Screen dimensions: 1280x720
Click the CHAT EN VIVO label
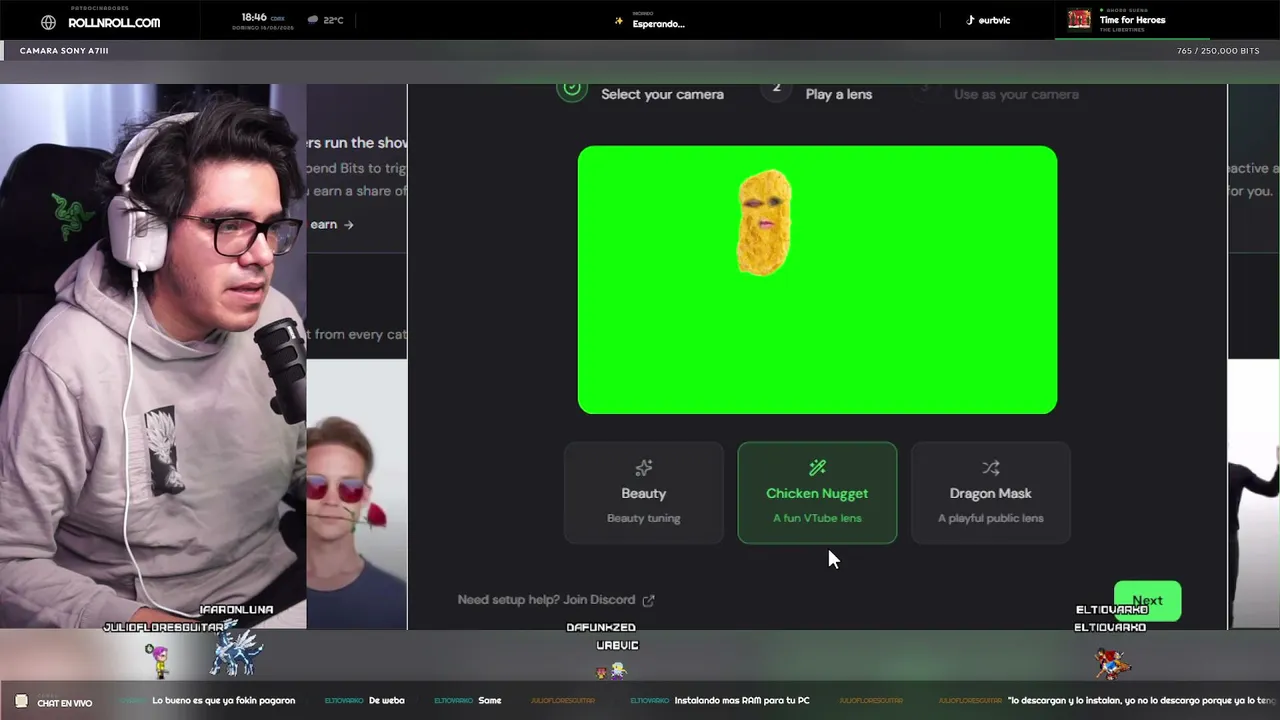pos(64,703)
